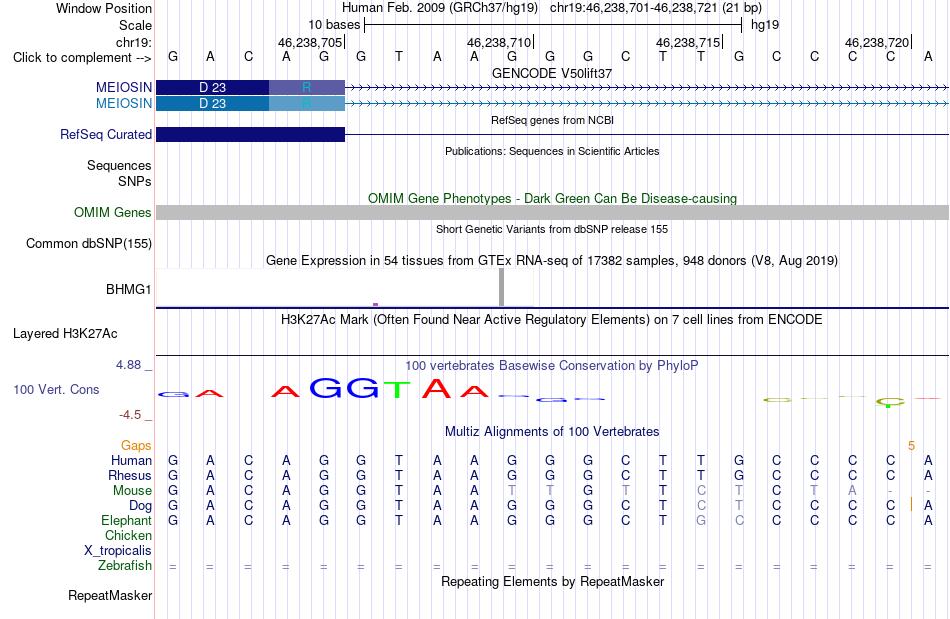The image size is (950, 619).
Task: Click the X_tropicalis species row label
Action: [x=118, y=551]
